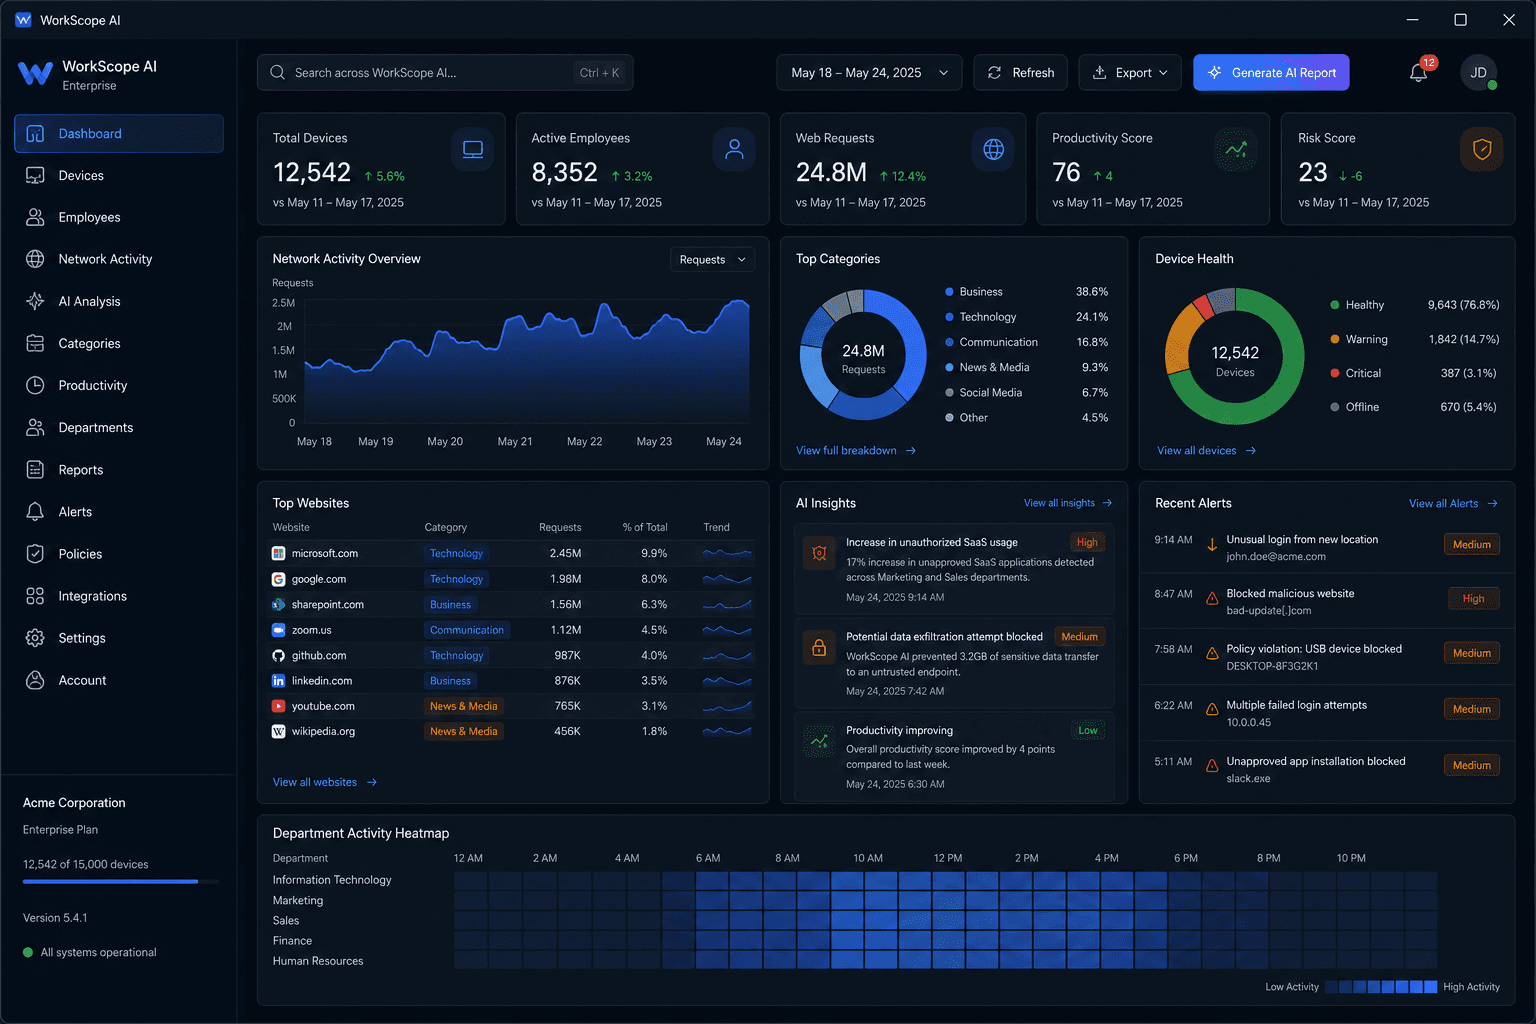
Task: Go to Departments in the sidebar
Action: click(x=119, y=428)
